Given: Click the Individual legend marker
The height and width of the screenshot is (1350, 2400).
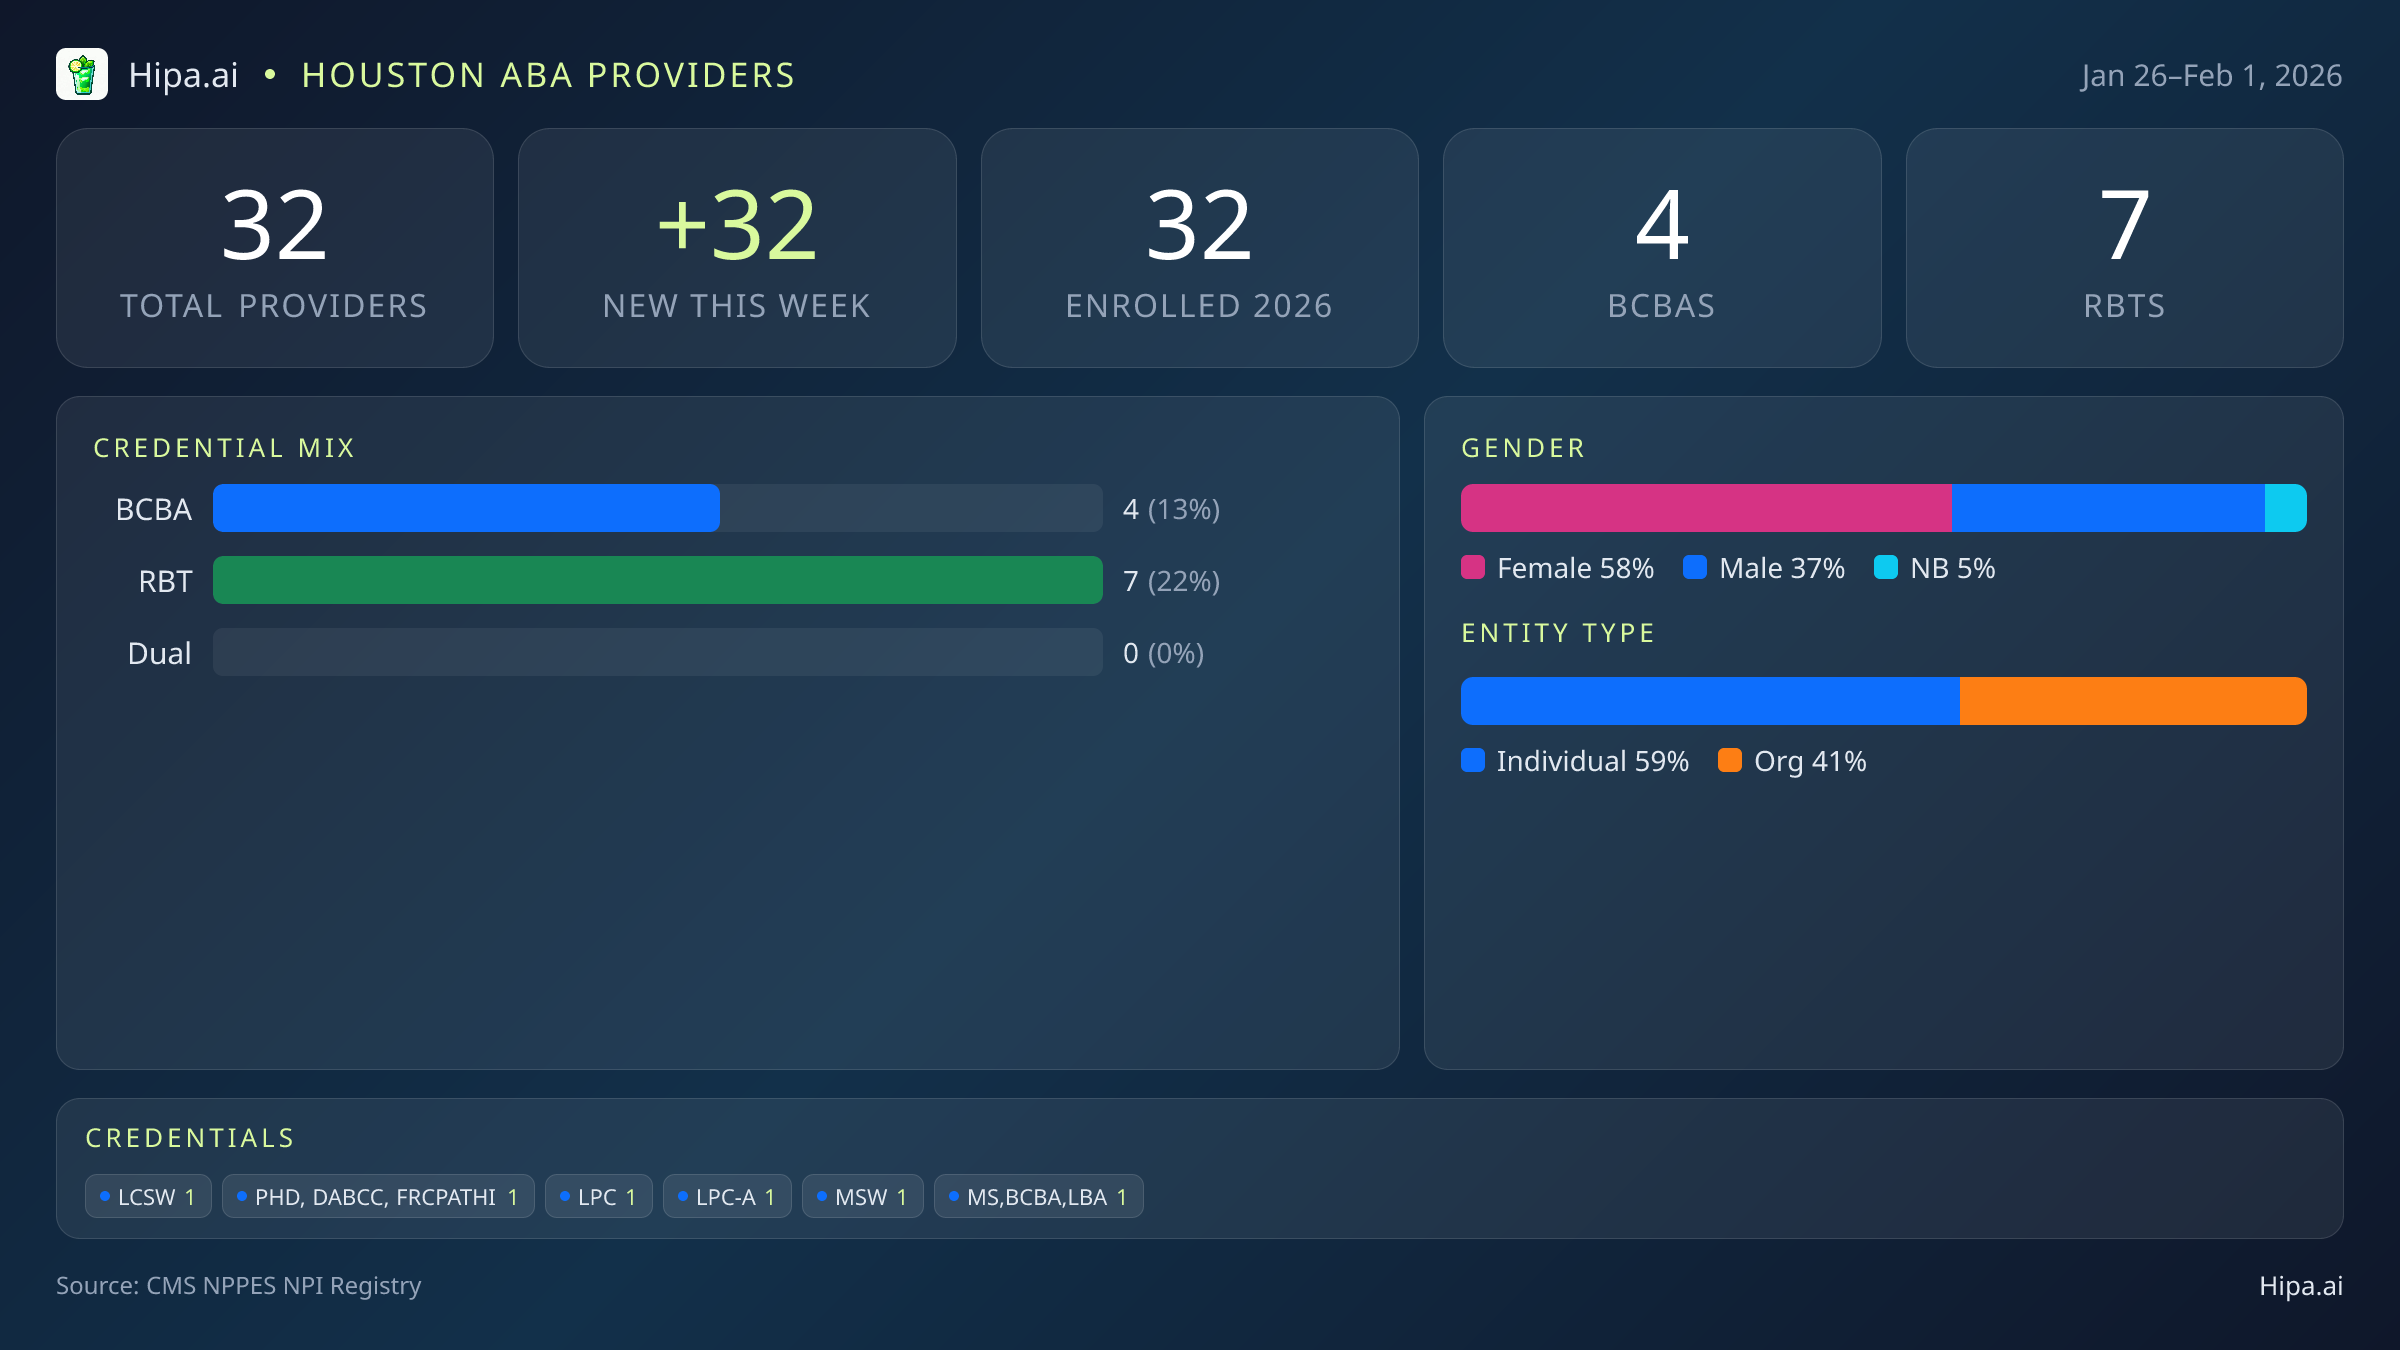Looking at the screenshot, I should [x=1472, y=760].
